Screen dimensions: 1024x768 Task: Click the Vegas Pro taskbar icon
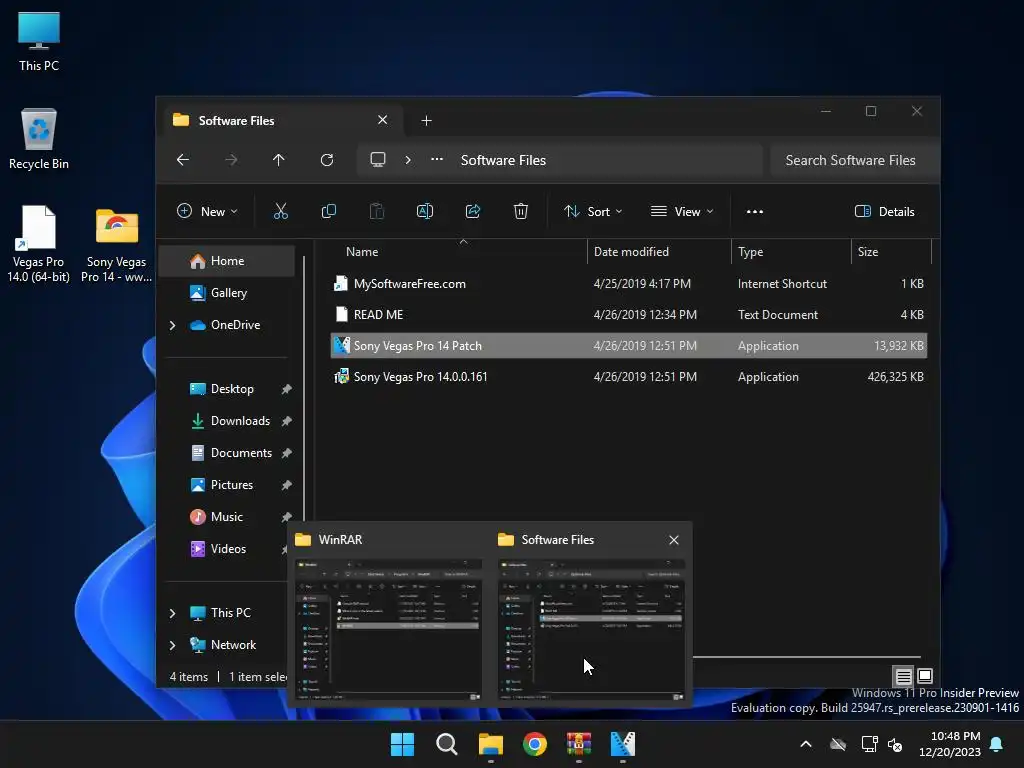point(623,744)
